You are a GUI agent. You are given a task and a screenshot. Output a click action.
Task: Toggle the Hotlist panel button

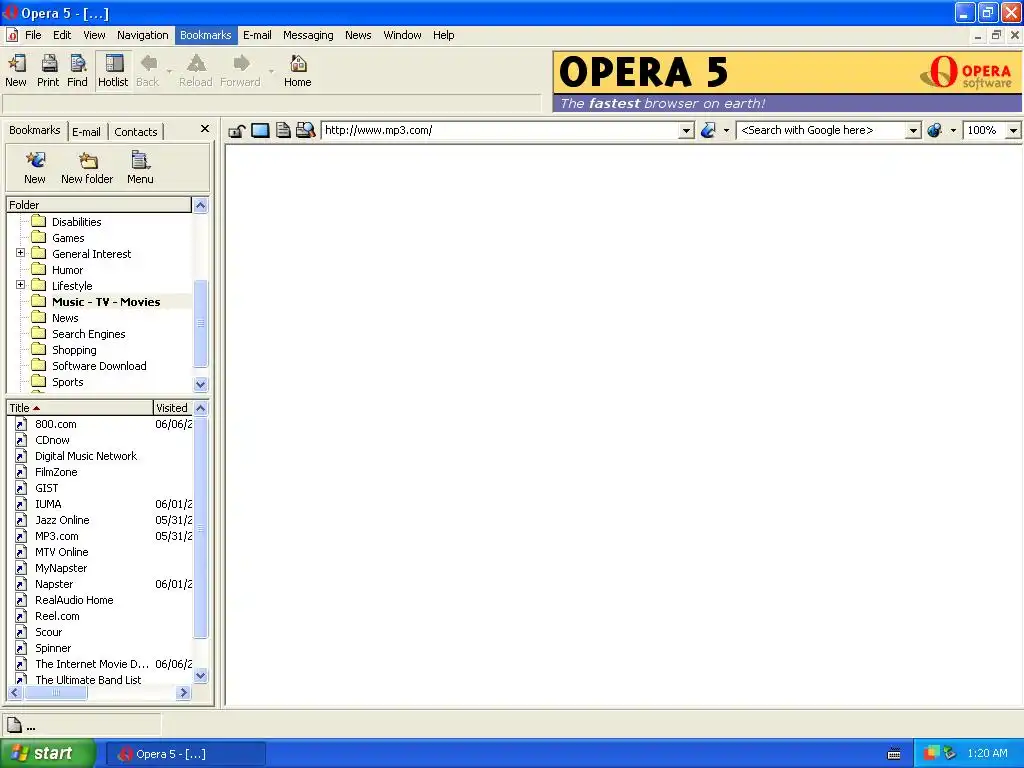(113, 70)
